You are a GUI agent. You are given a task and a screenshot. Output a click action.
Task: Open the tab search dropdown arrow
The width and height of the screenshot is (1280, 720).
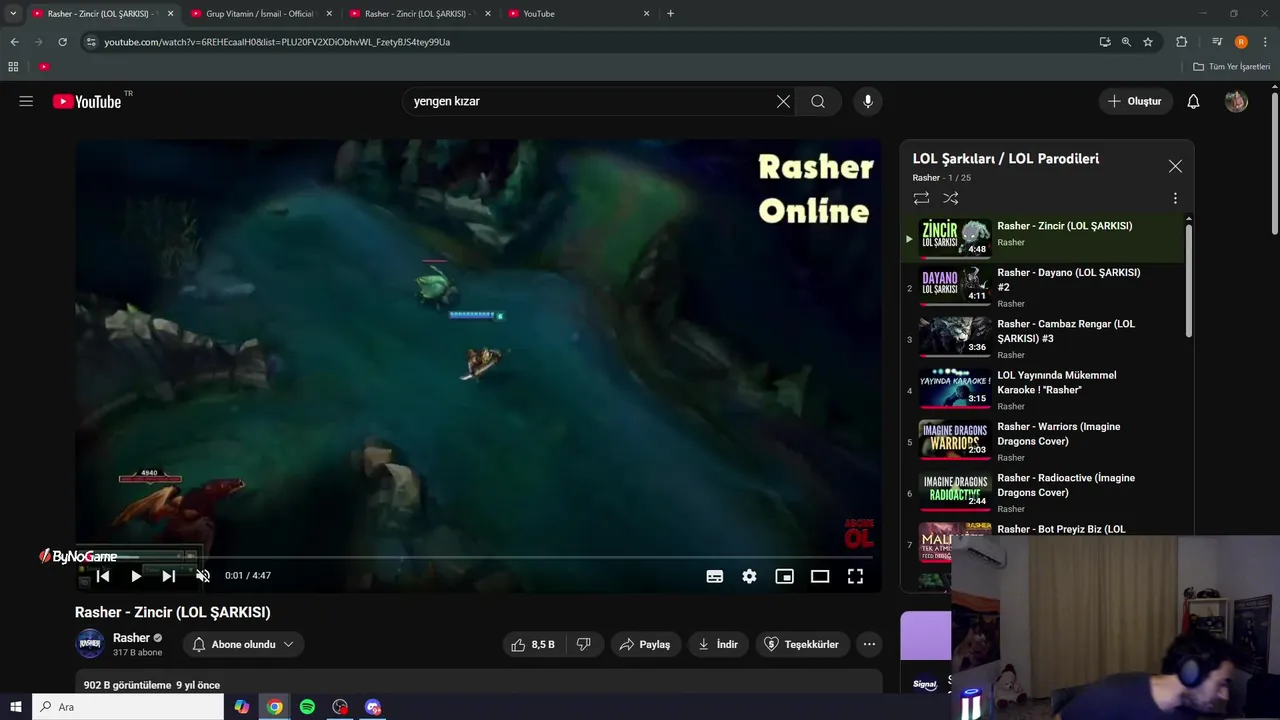13,14
